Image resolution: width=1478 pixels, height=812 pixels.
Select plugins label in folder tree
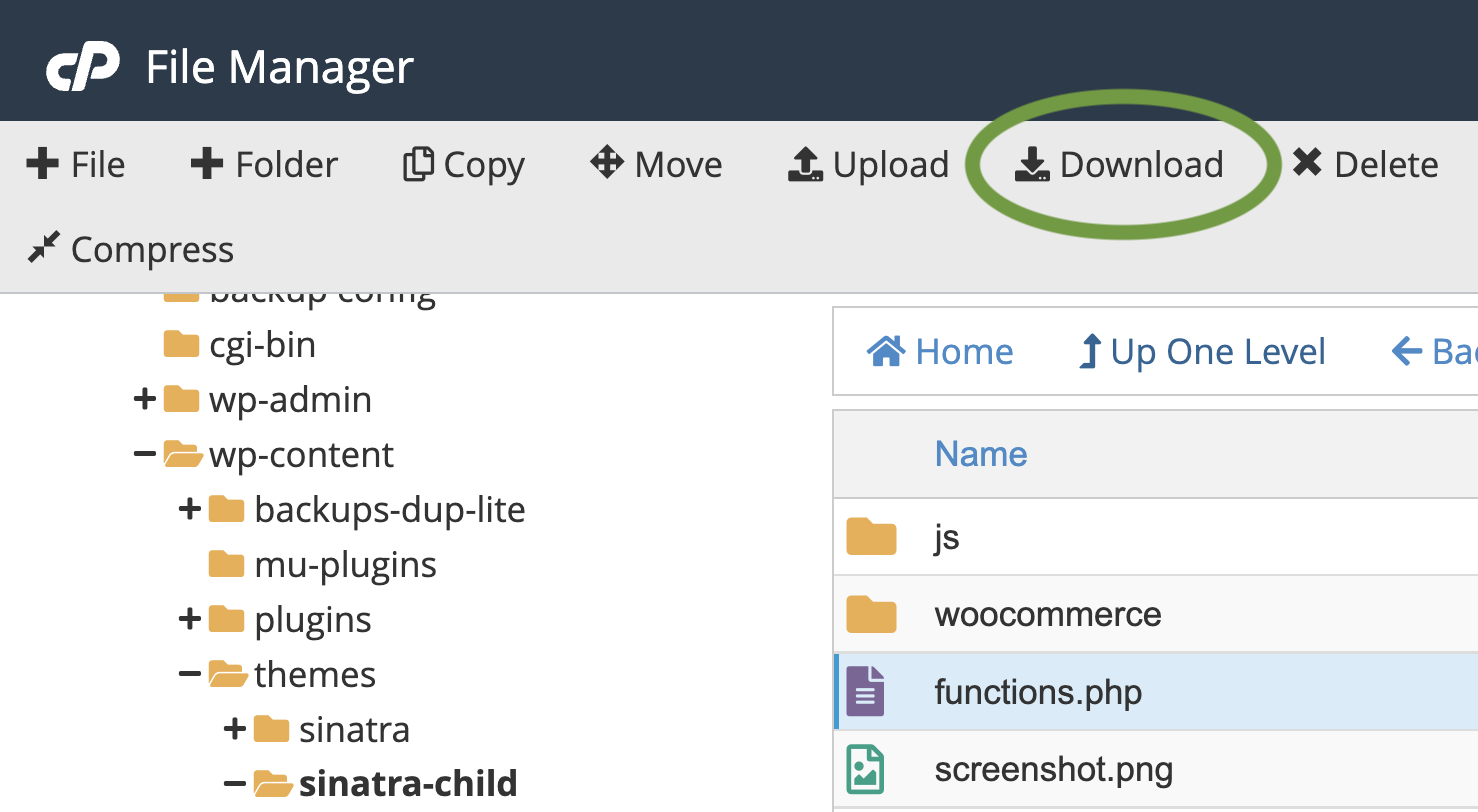[313, 621]
